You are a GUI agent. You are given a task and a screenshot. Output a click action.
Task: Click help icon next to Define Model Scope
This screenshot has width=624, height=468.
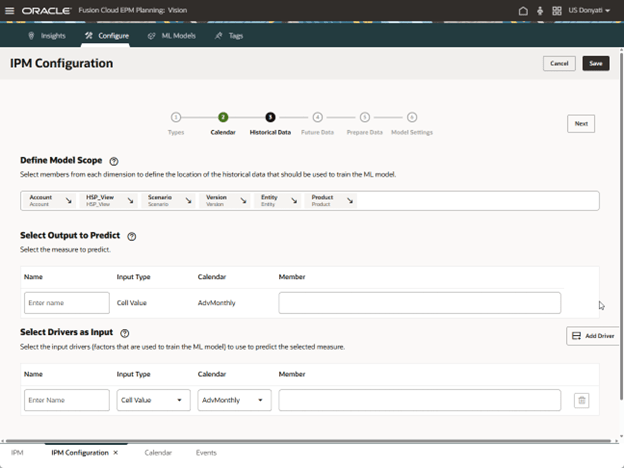point(114,161)
